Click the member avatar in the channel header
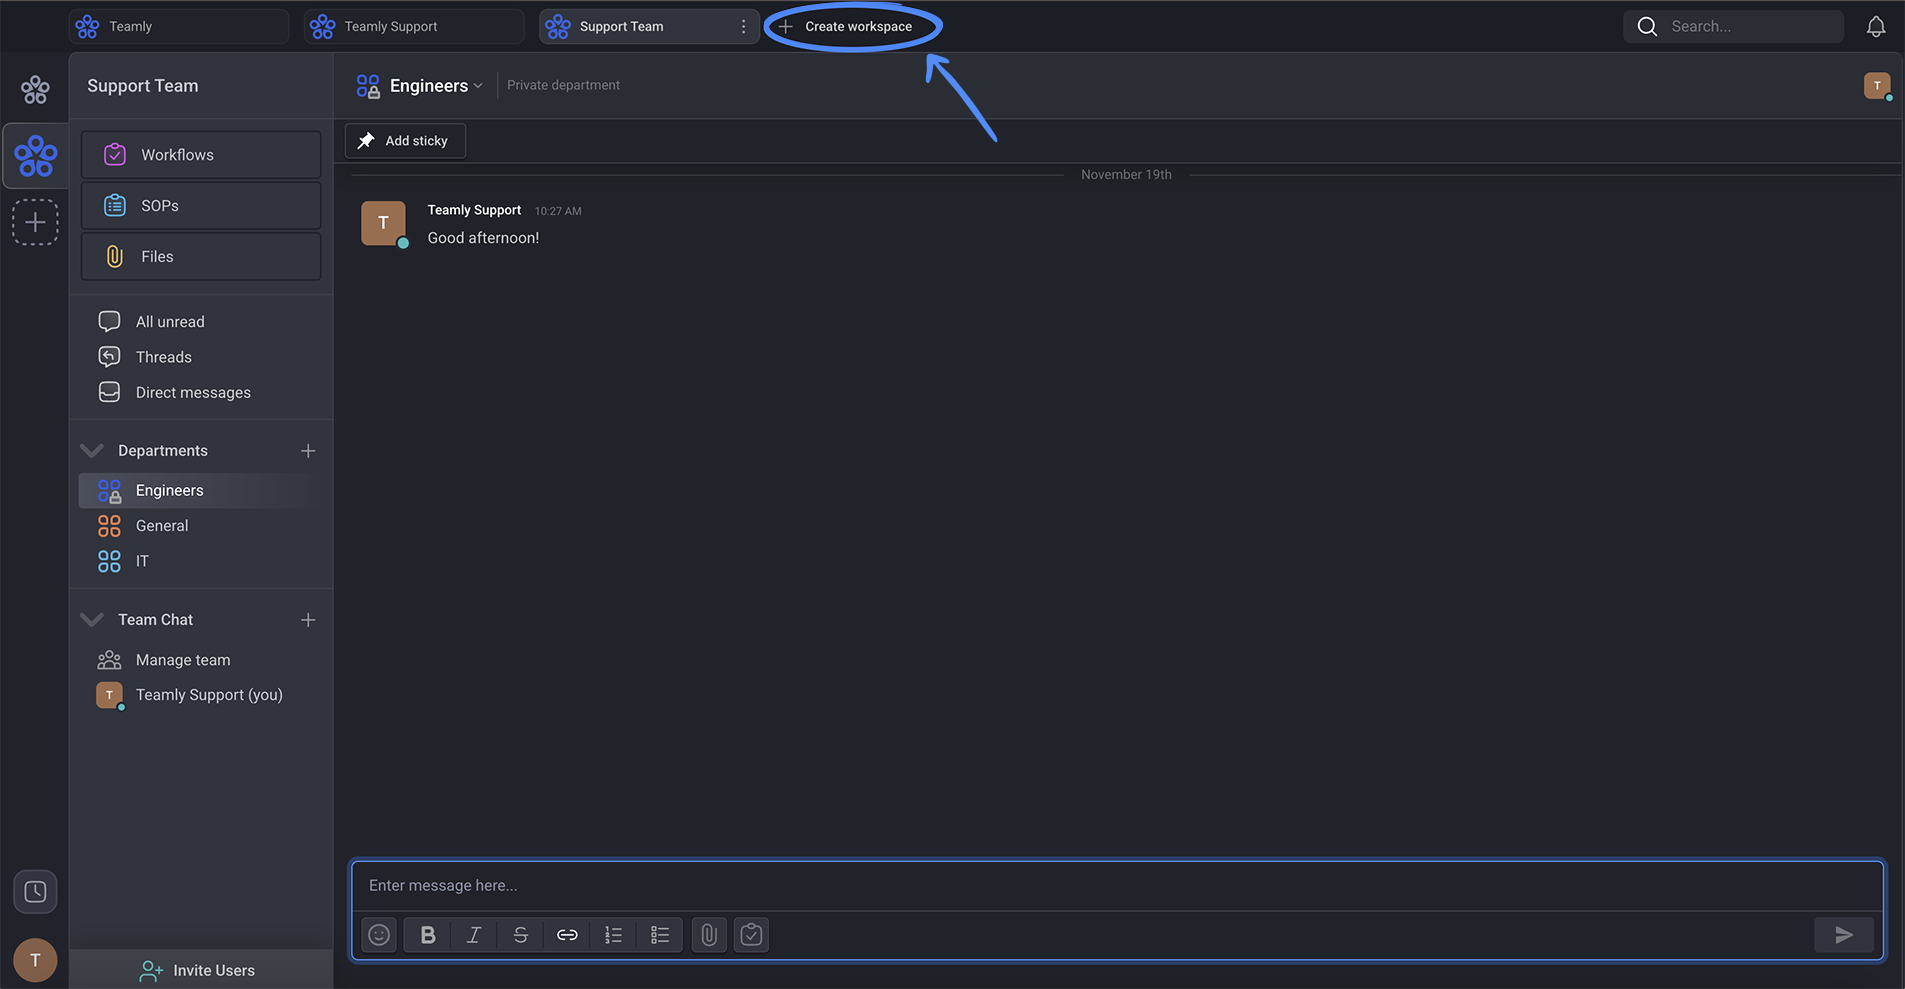 pyautogui.click(x=1877, y=86)
